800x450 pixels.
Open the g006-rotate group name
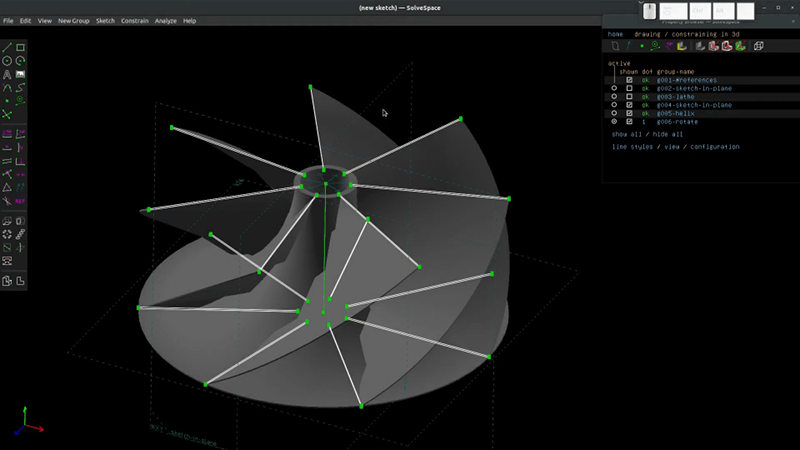(x=676, y=121)
